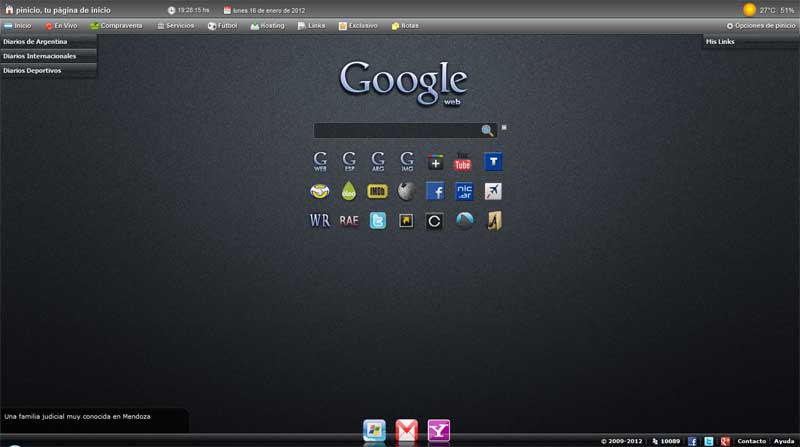The width and height of the screenshot is (800, 447).
Task: Open the Twitter bird shortcut in the grid
Action: point(377,221)
